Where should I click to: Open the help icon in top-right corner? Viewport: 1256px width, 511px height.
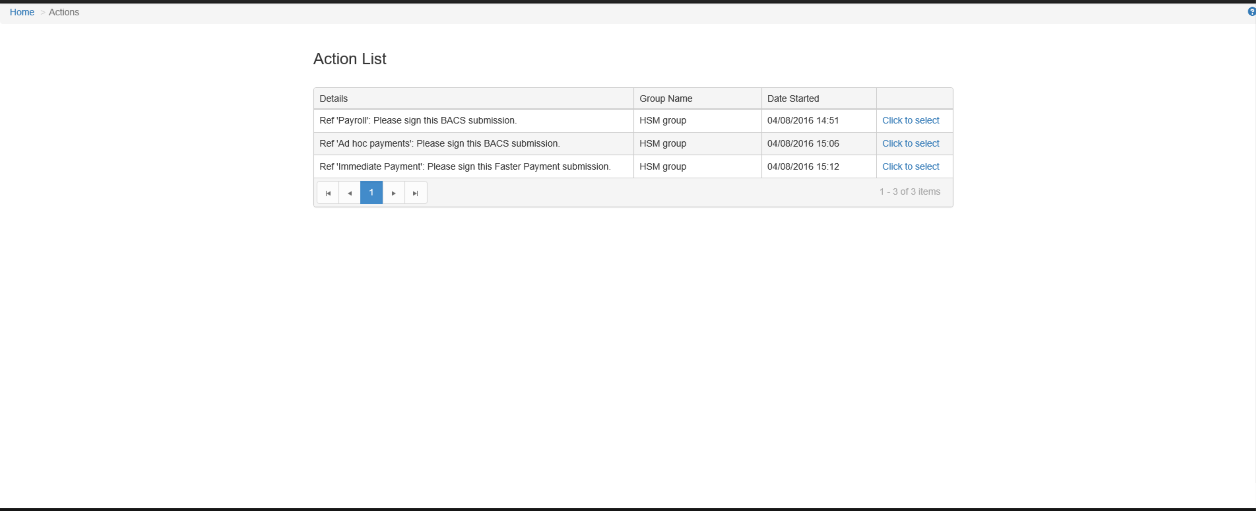pyautogui.click(x=1251, y=12)
